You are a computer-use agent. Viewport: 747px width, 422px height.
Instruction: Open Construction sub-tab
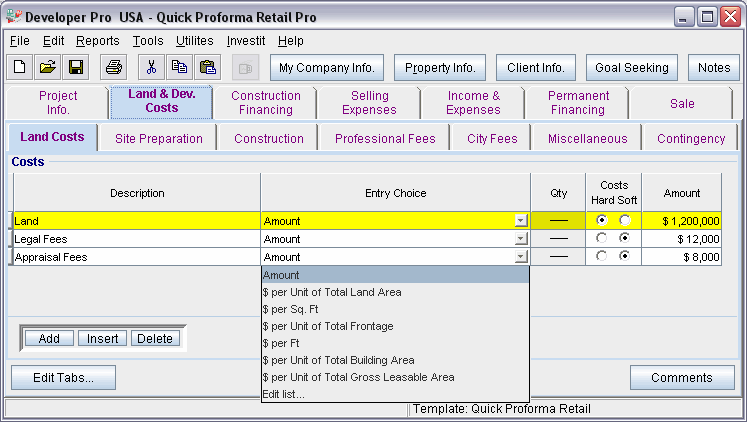pos(269,139)
